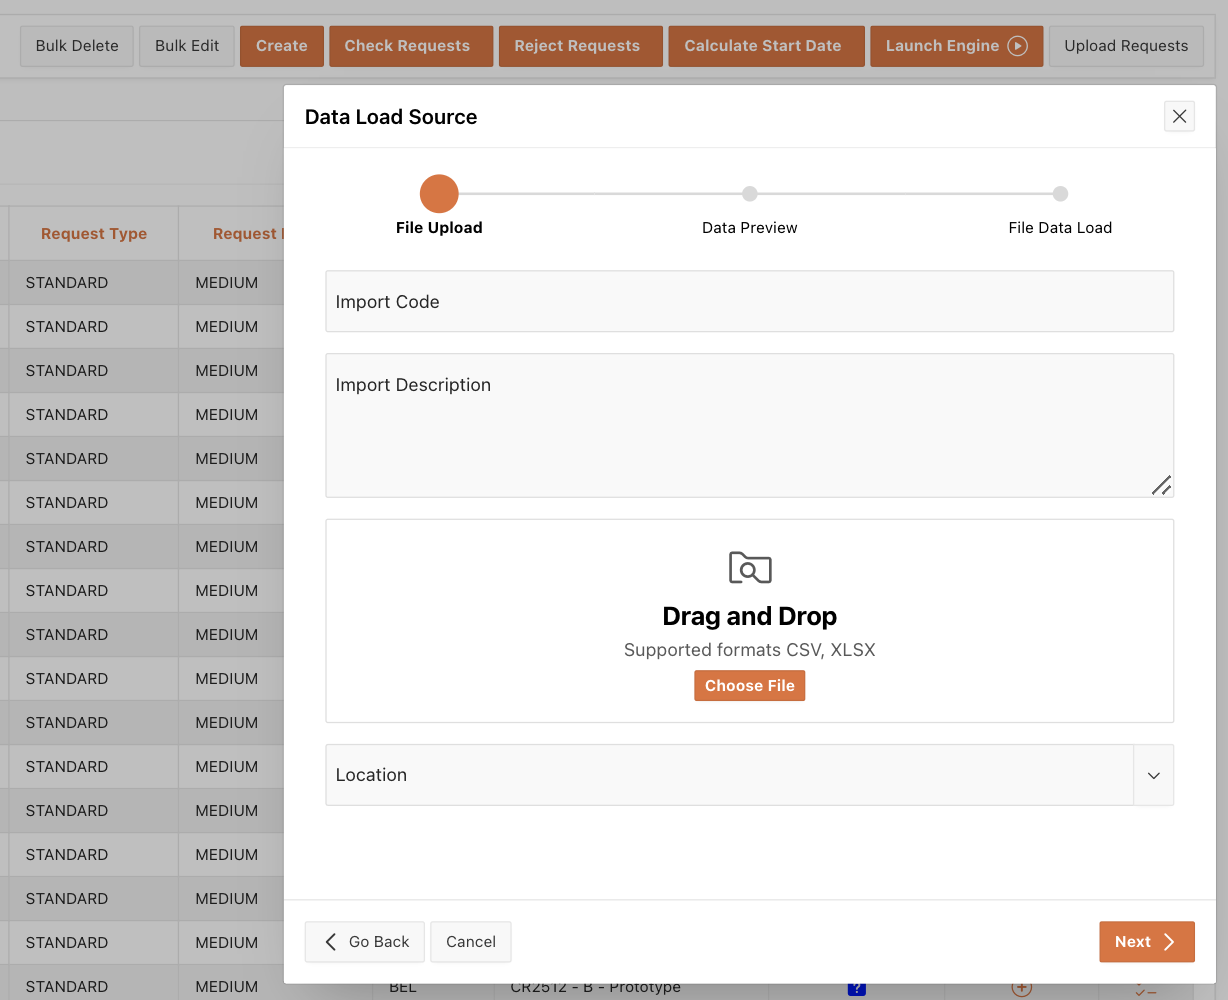
Task: Click the Drag and Drop heading
Action: (x=750, y=616)
